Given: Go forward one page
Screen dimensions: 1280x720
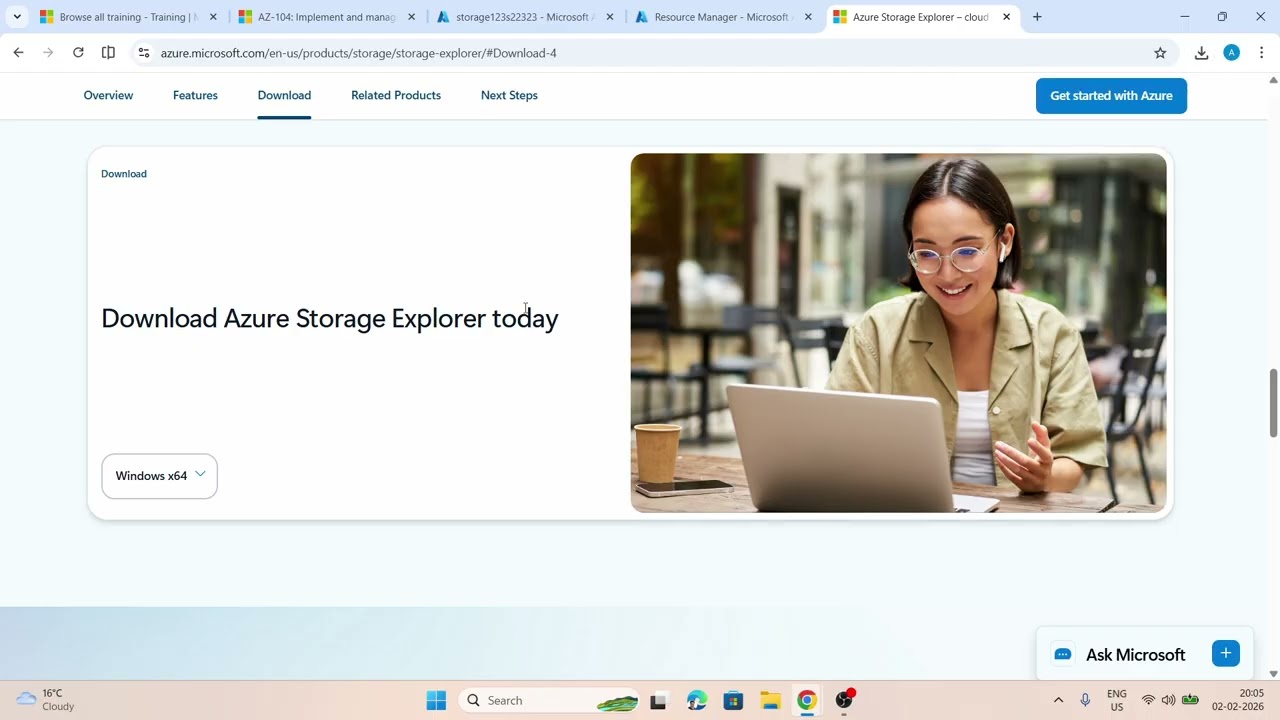Looking at the screenshot, I should (48, 53).
